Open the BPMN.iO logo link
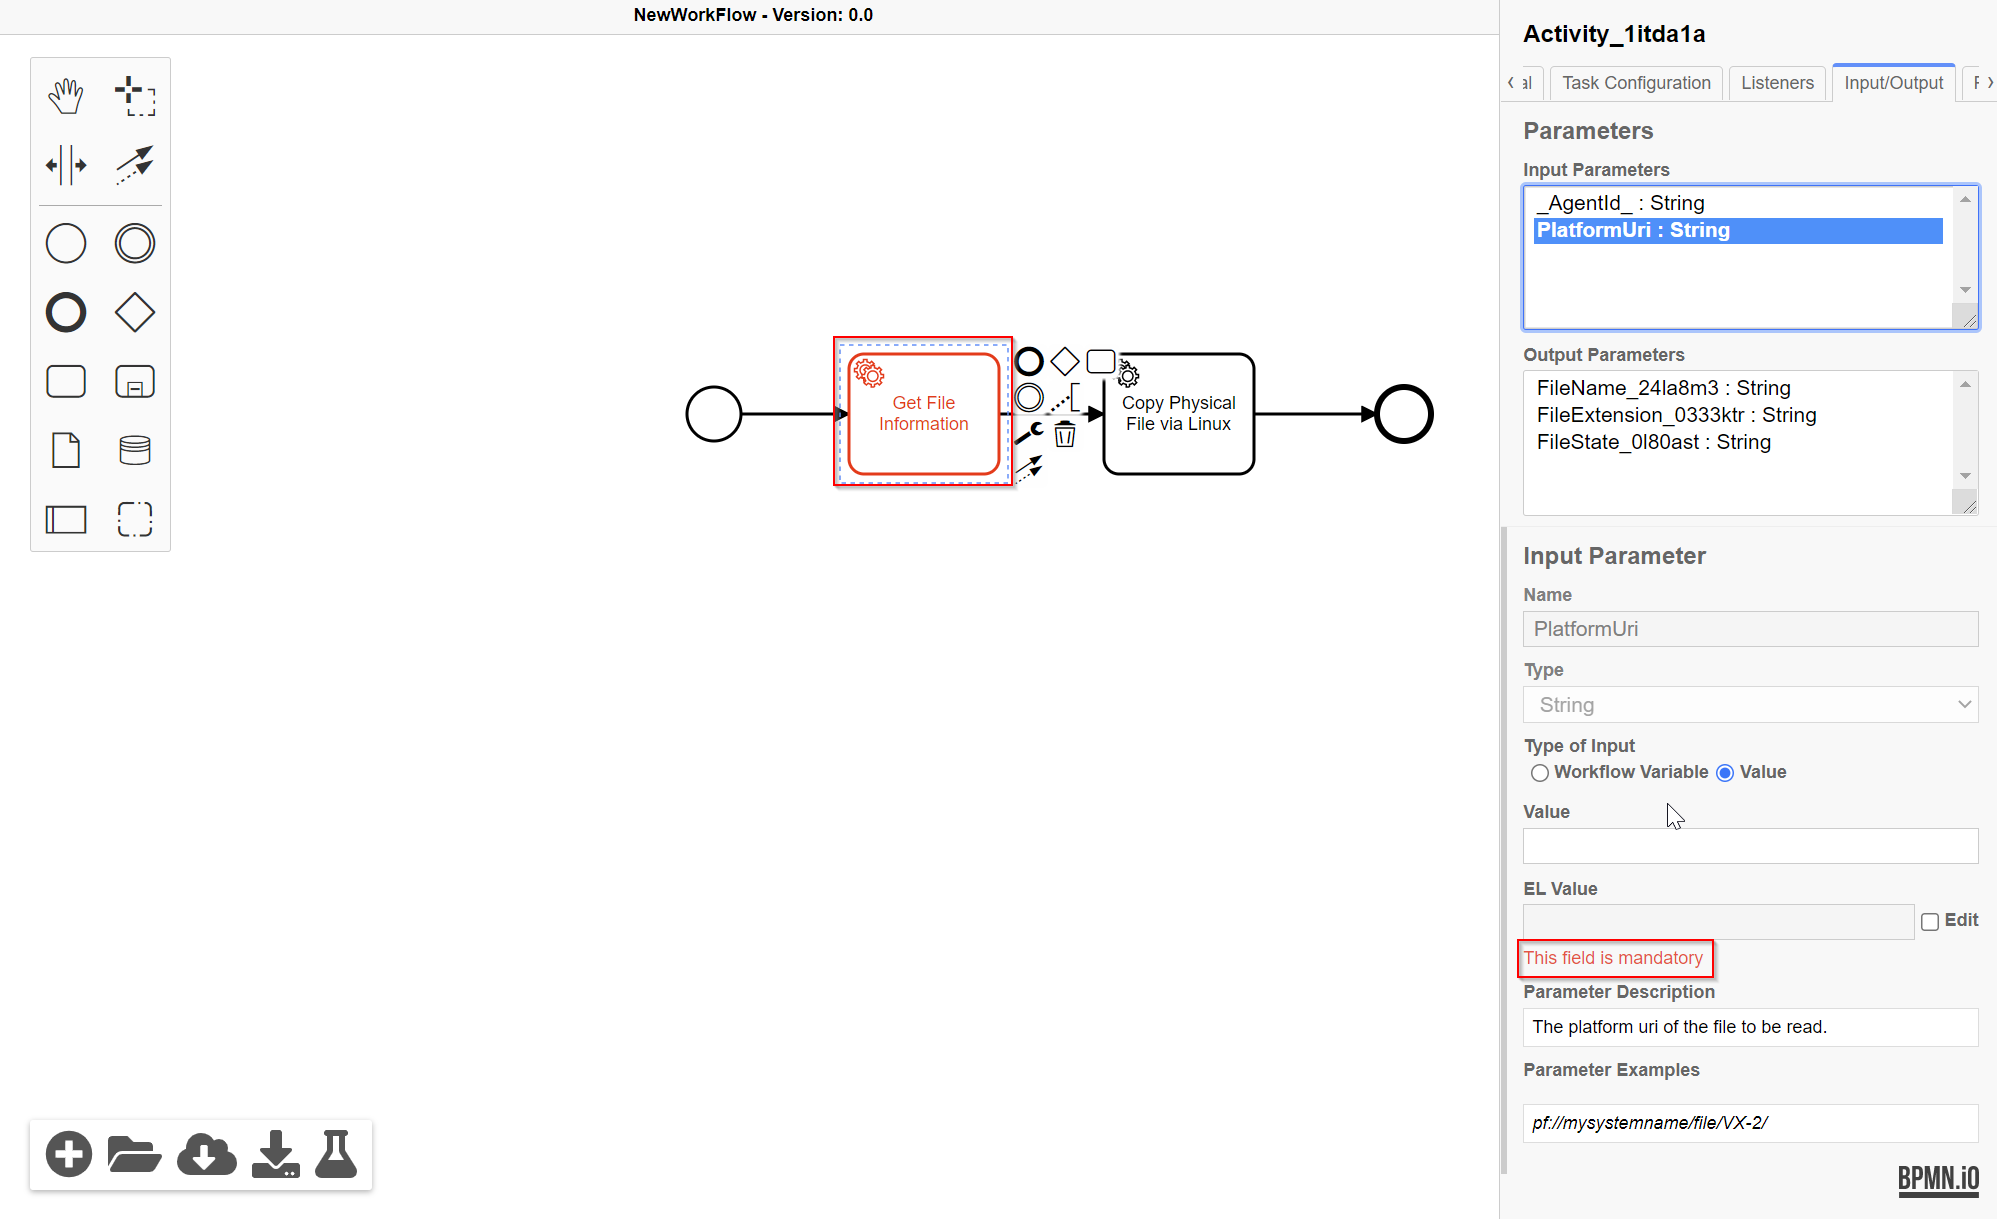 pyautogui.click(x=1938, y=1179)
